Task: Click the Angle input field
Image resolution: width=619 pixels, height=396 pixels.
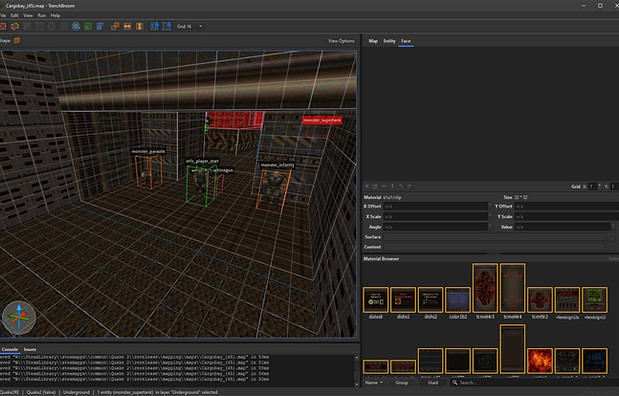Action: pos(435,227)
